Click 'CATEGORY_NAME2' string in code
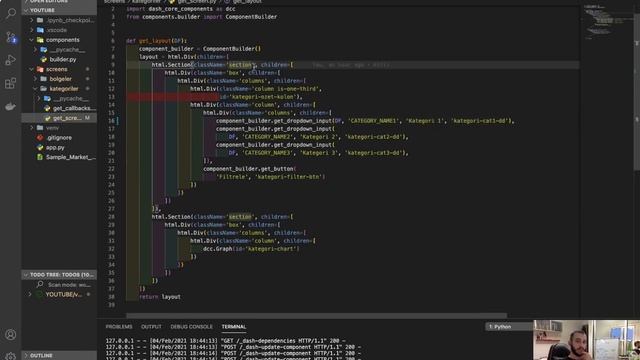 (267, 137)
